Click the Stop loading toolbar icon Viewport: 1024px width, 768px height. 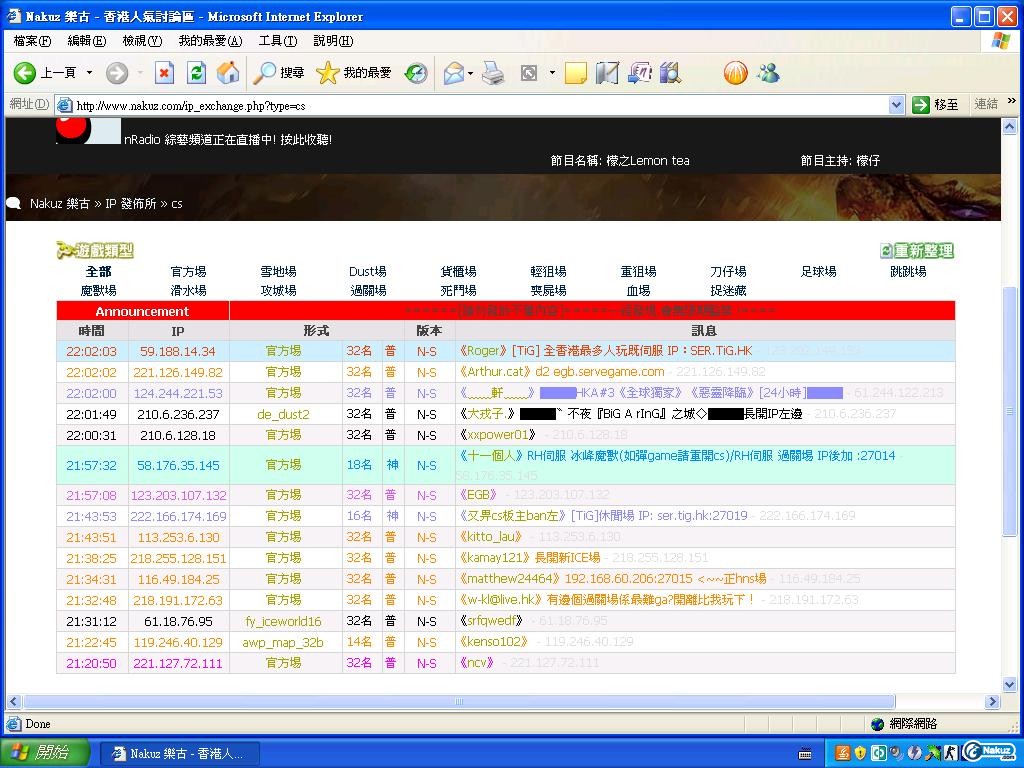pyautogui.click(x=165, y=73)
